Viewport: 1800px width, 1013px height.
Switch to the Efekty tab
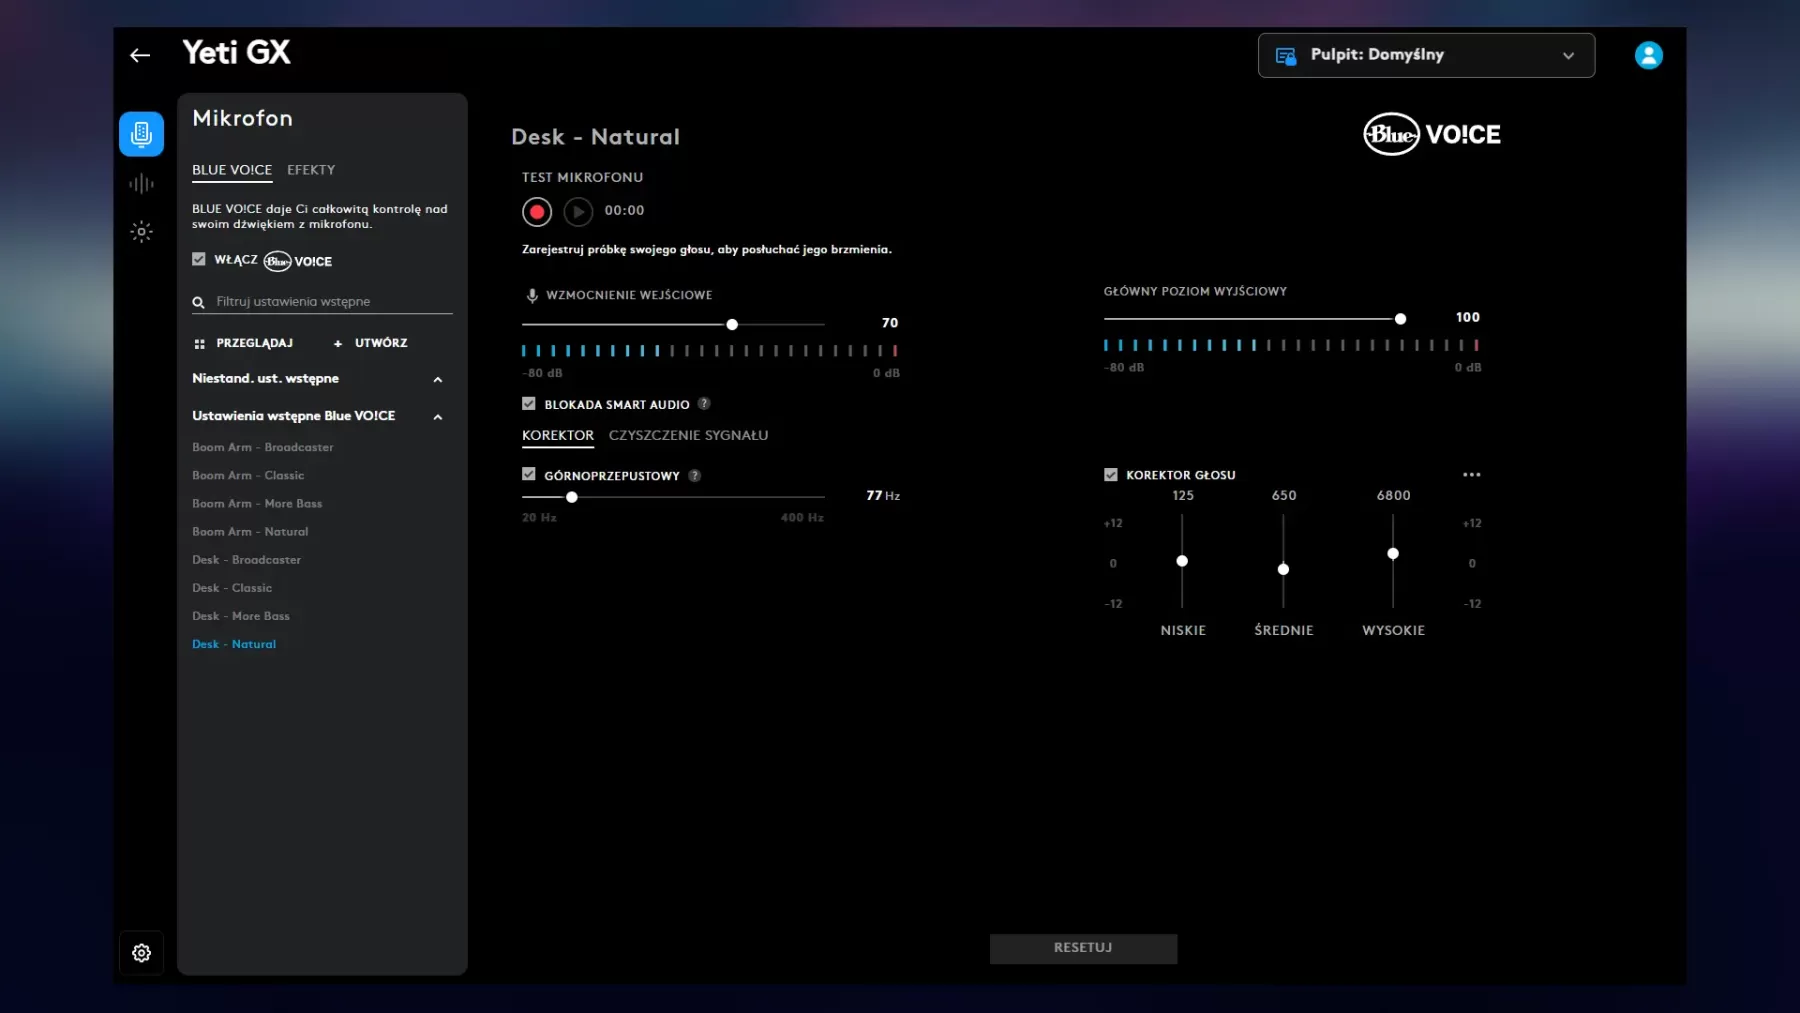pos(311,170)
